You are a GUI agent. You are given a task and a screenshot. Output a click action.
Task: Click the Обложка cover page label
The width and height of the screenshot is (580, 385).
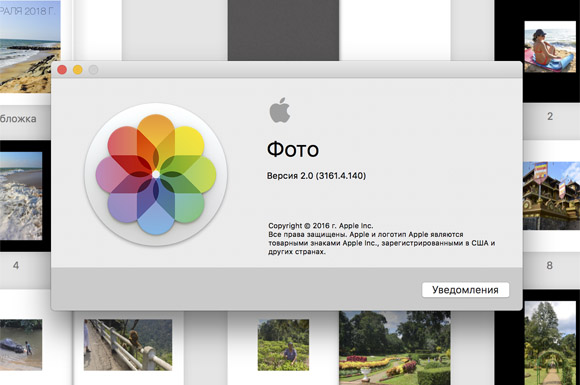(x=18, y=119)
